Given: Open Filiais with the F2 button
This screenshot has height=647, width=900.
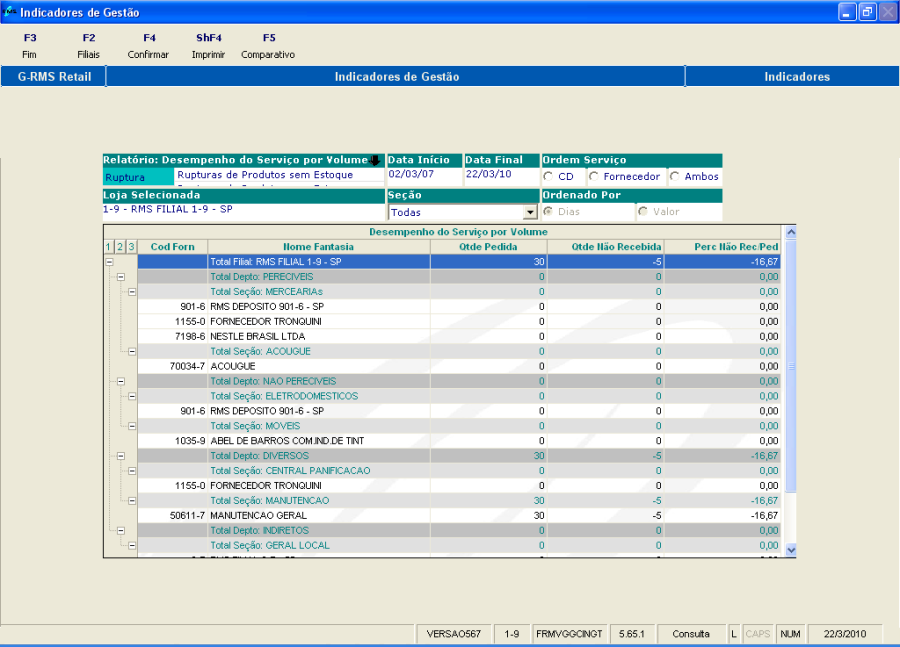Looking at the screenshot, I should tap(88, 46).
